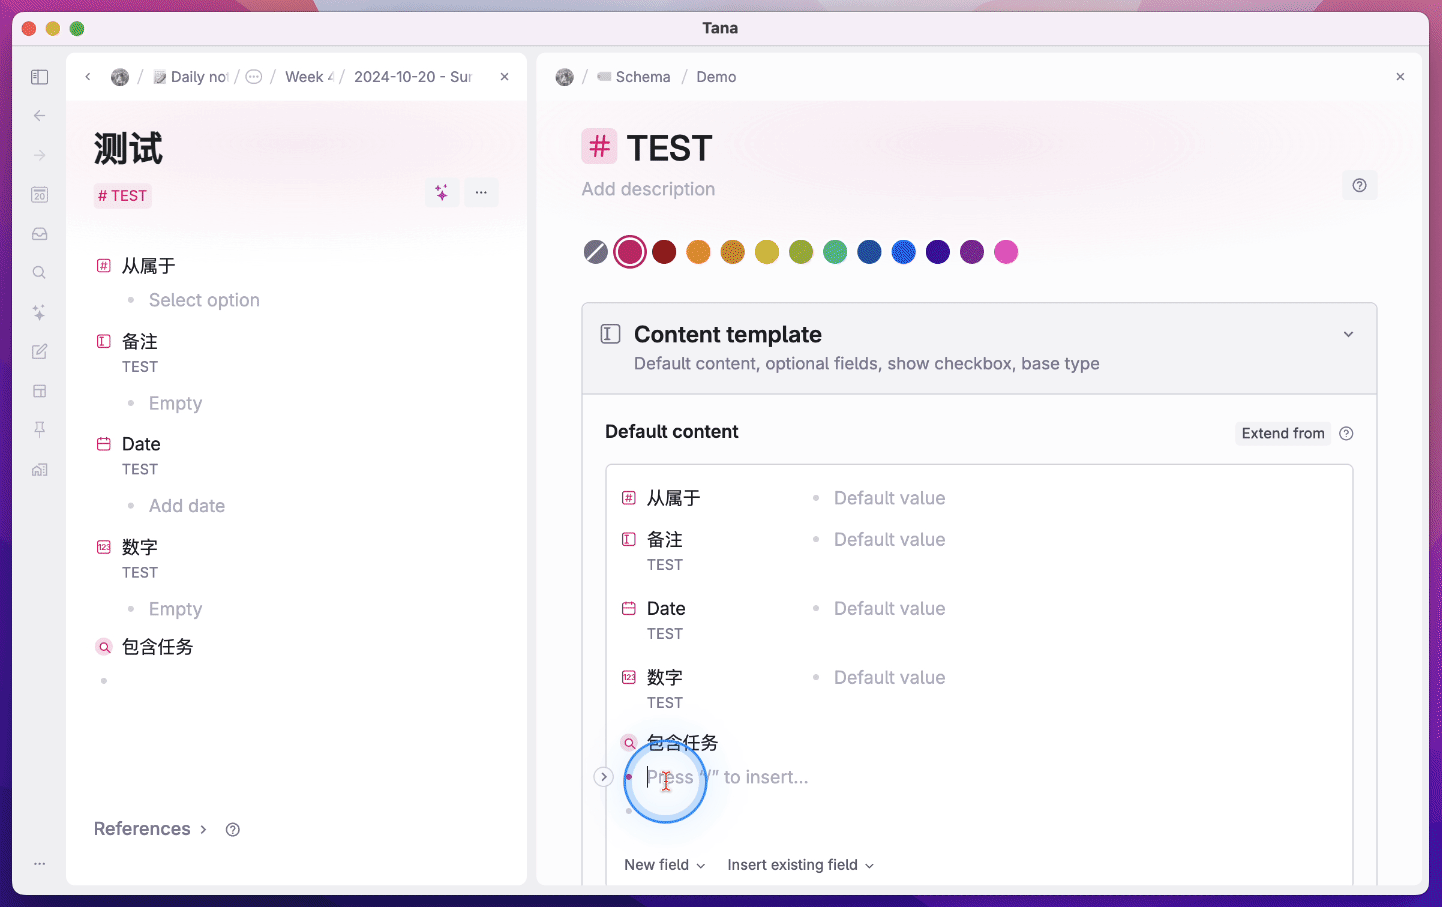Screen dimensions: 1442x907
Task: Click the compose edit icon in sidebar
Action: (x=40, y=352)
